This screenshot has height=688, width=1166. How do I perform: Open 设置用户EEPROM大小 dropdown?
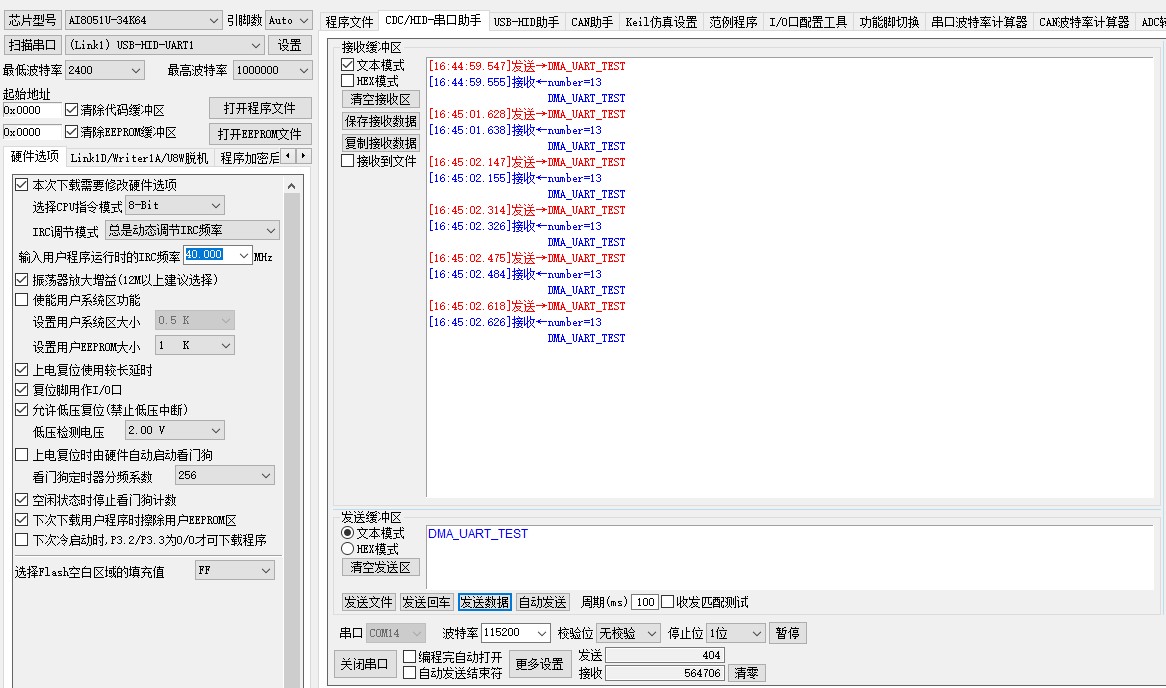(x=195, y=345)
